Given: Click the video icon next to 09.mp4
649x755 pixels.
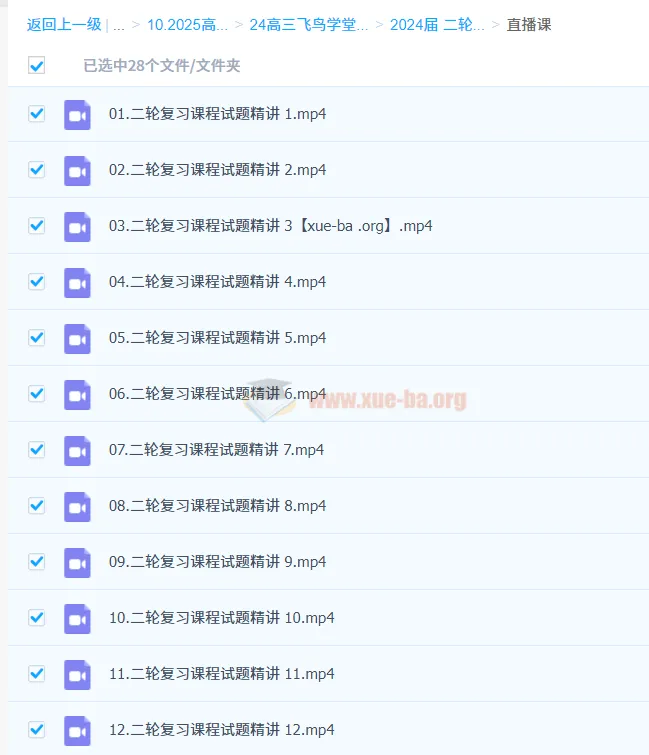Looking at the screenshot, I should pos(77,562).
